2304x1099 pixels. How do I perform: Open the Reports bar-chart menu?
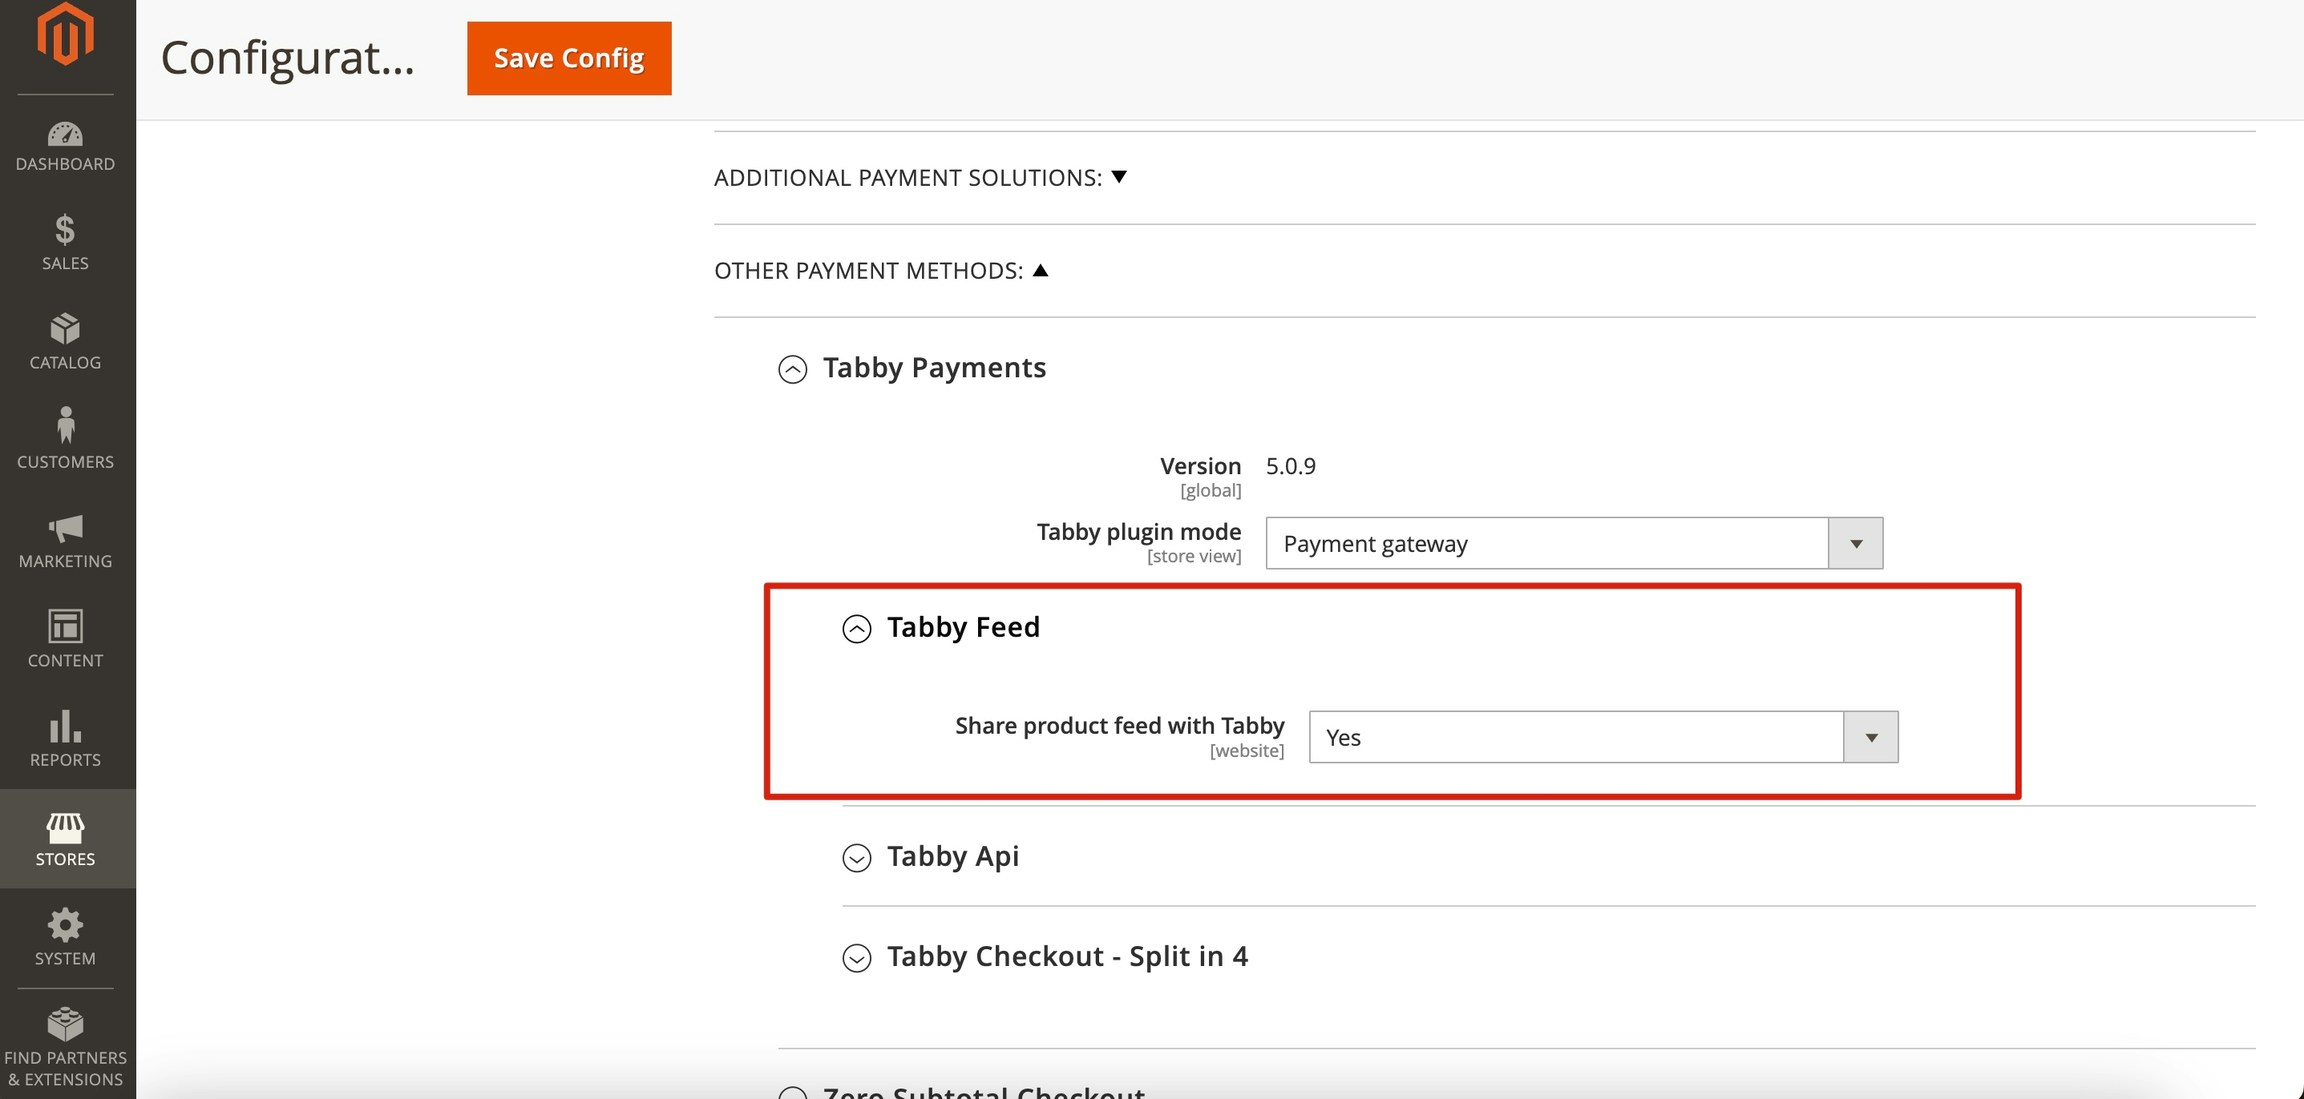click(66, 739)
